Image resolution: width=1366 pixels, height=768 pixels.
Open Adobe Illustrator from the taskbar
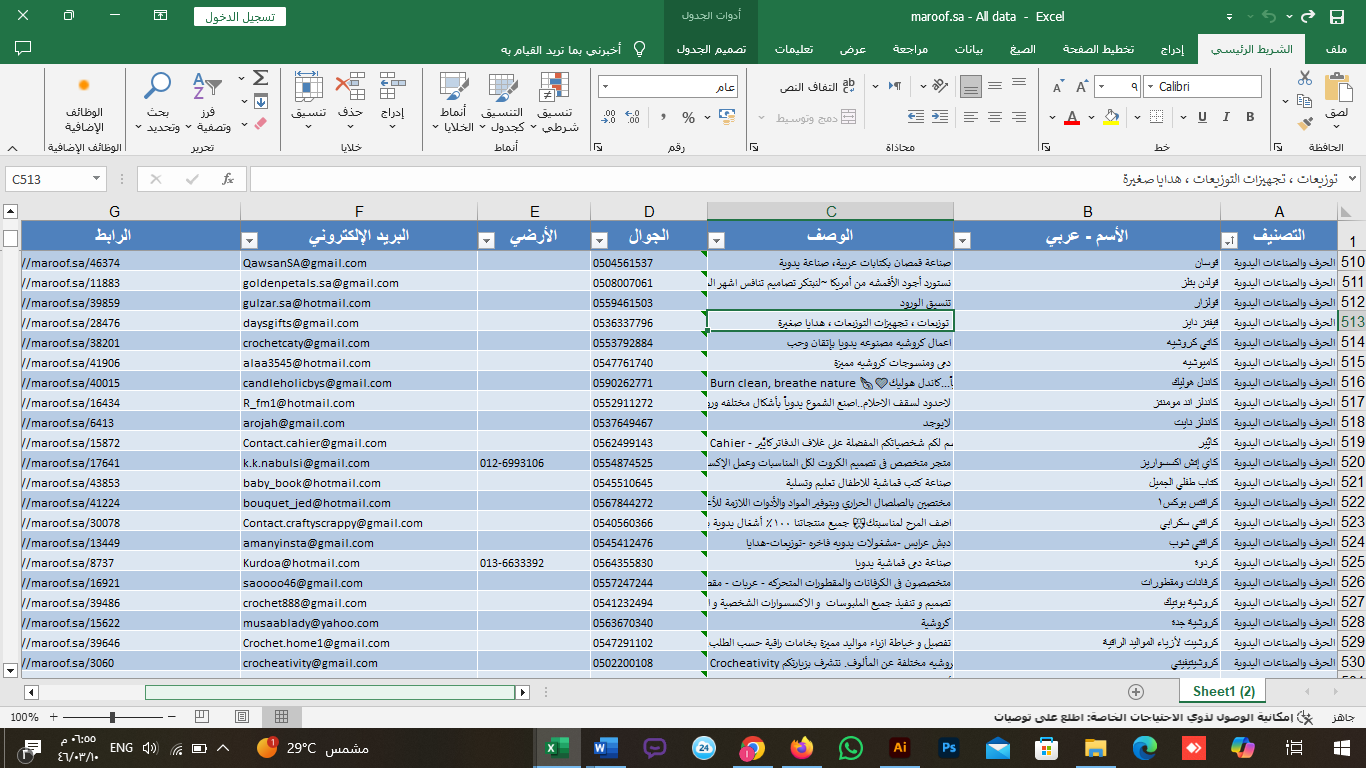pyautogui.click(x=899, y=747)
